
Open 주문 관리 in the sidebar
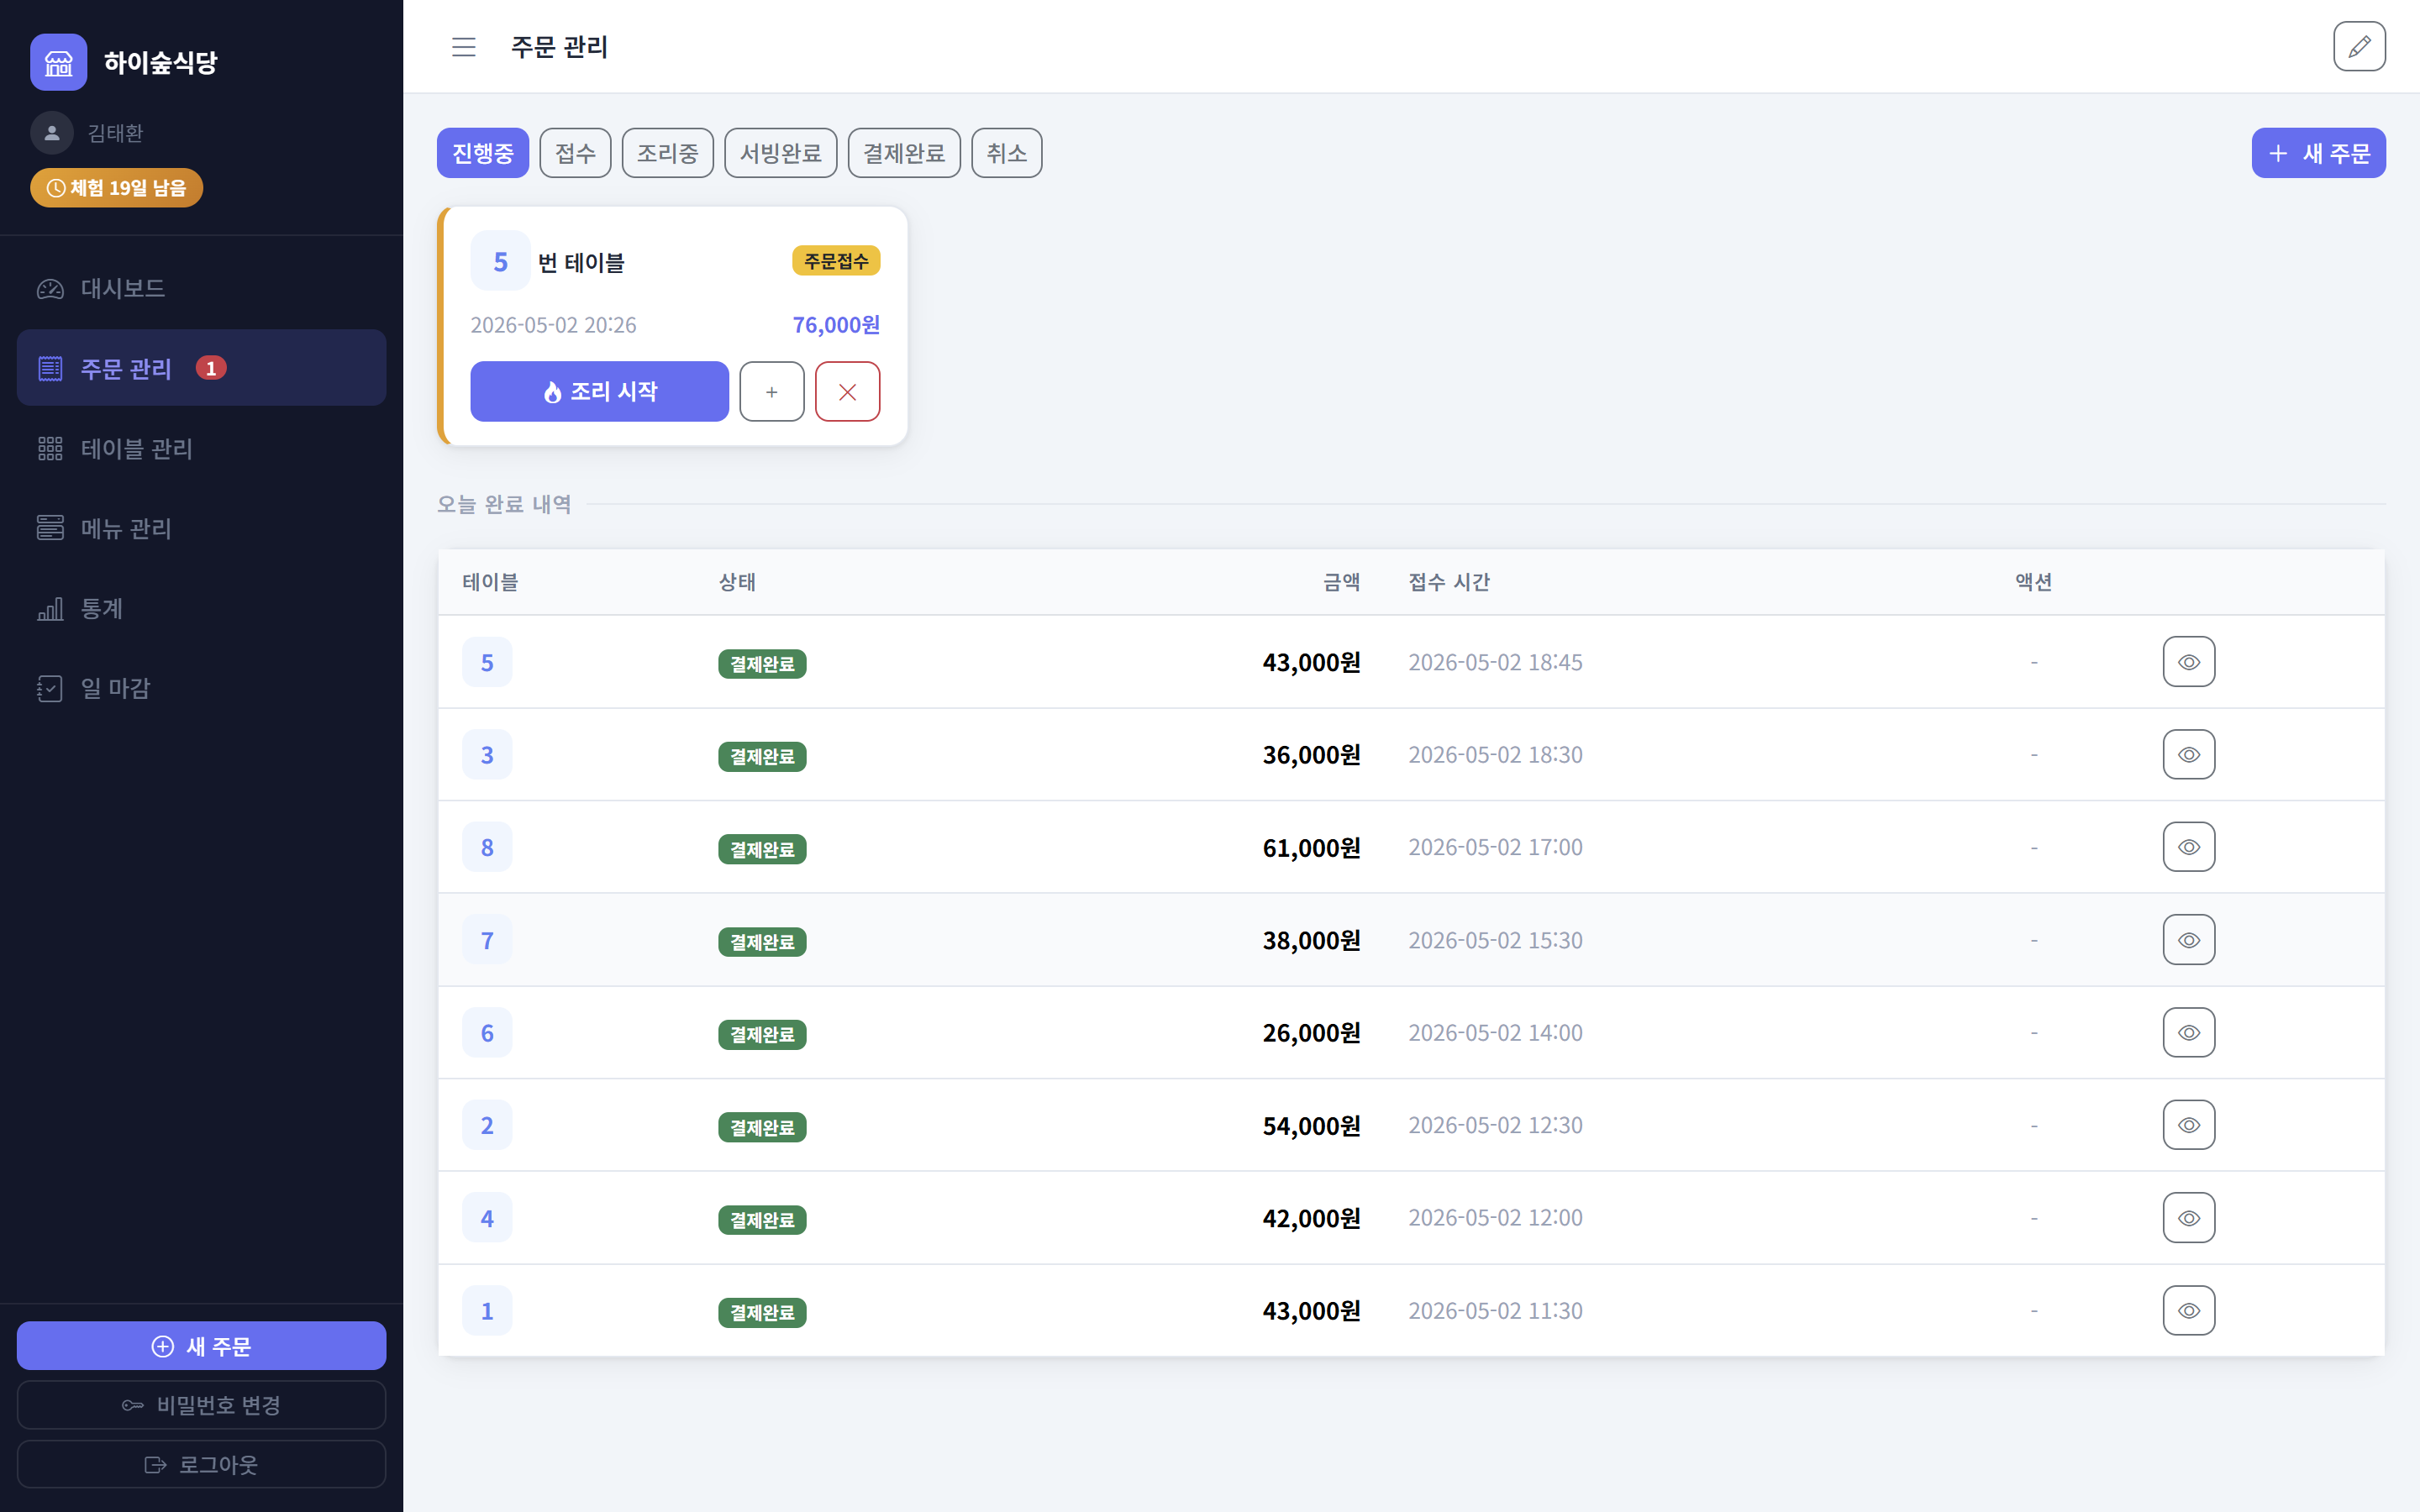[x=201, y=368]
